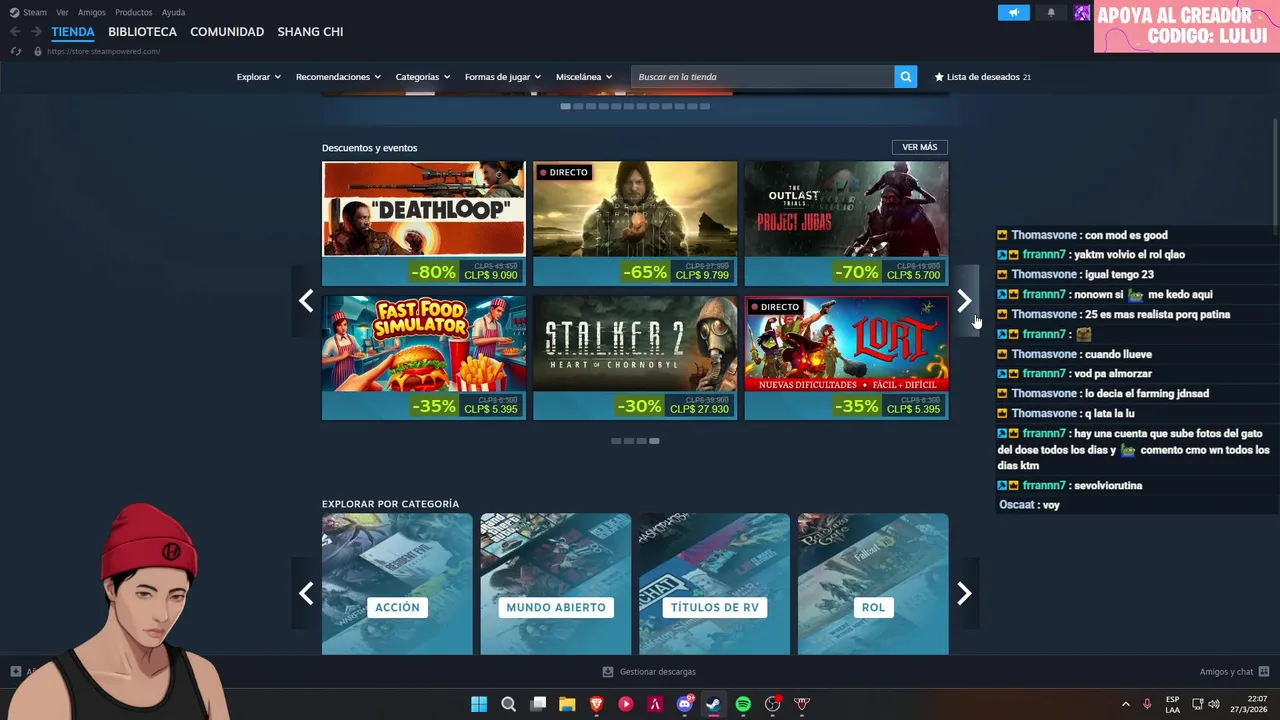
Task: Click the blue magnifier search button
Action: tap(906, 77)
